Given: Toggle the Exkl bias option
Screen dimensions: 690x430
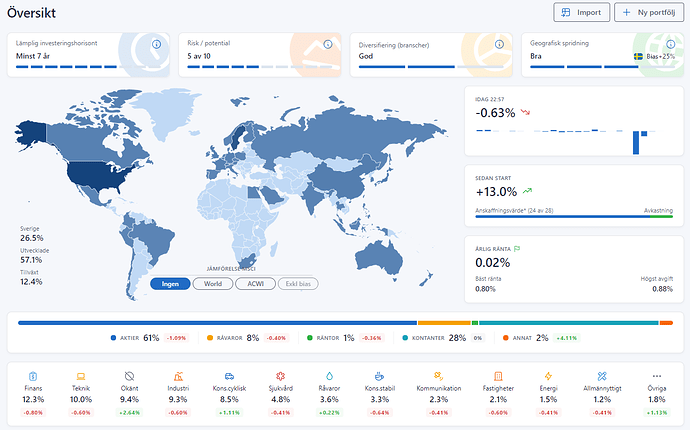Looking at the screenshot, I should [299, 284].
